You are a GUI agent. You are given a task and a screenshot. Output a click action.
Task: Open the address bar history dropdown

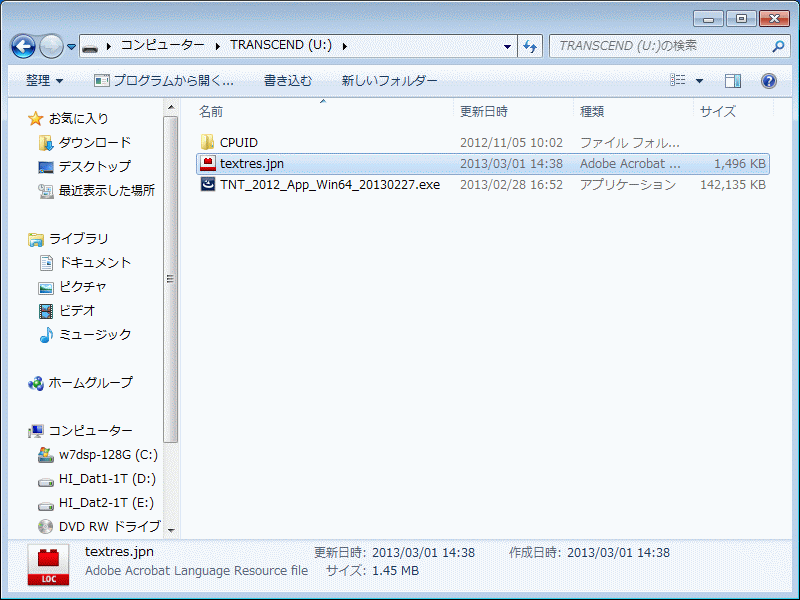point(507,47)
